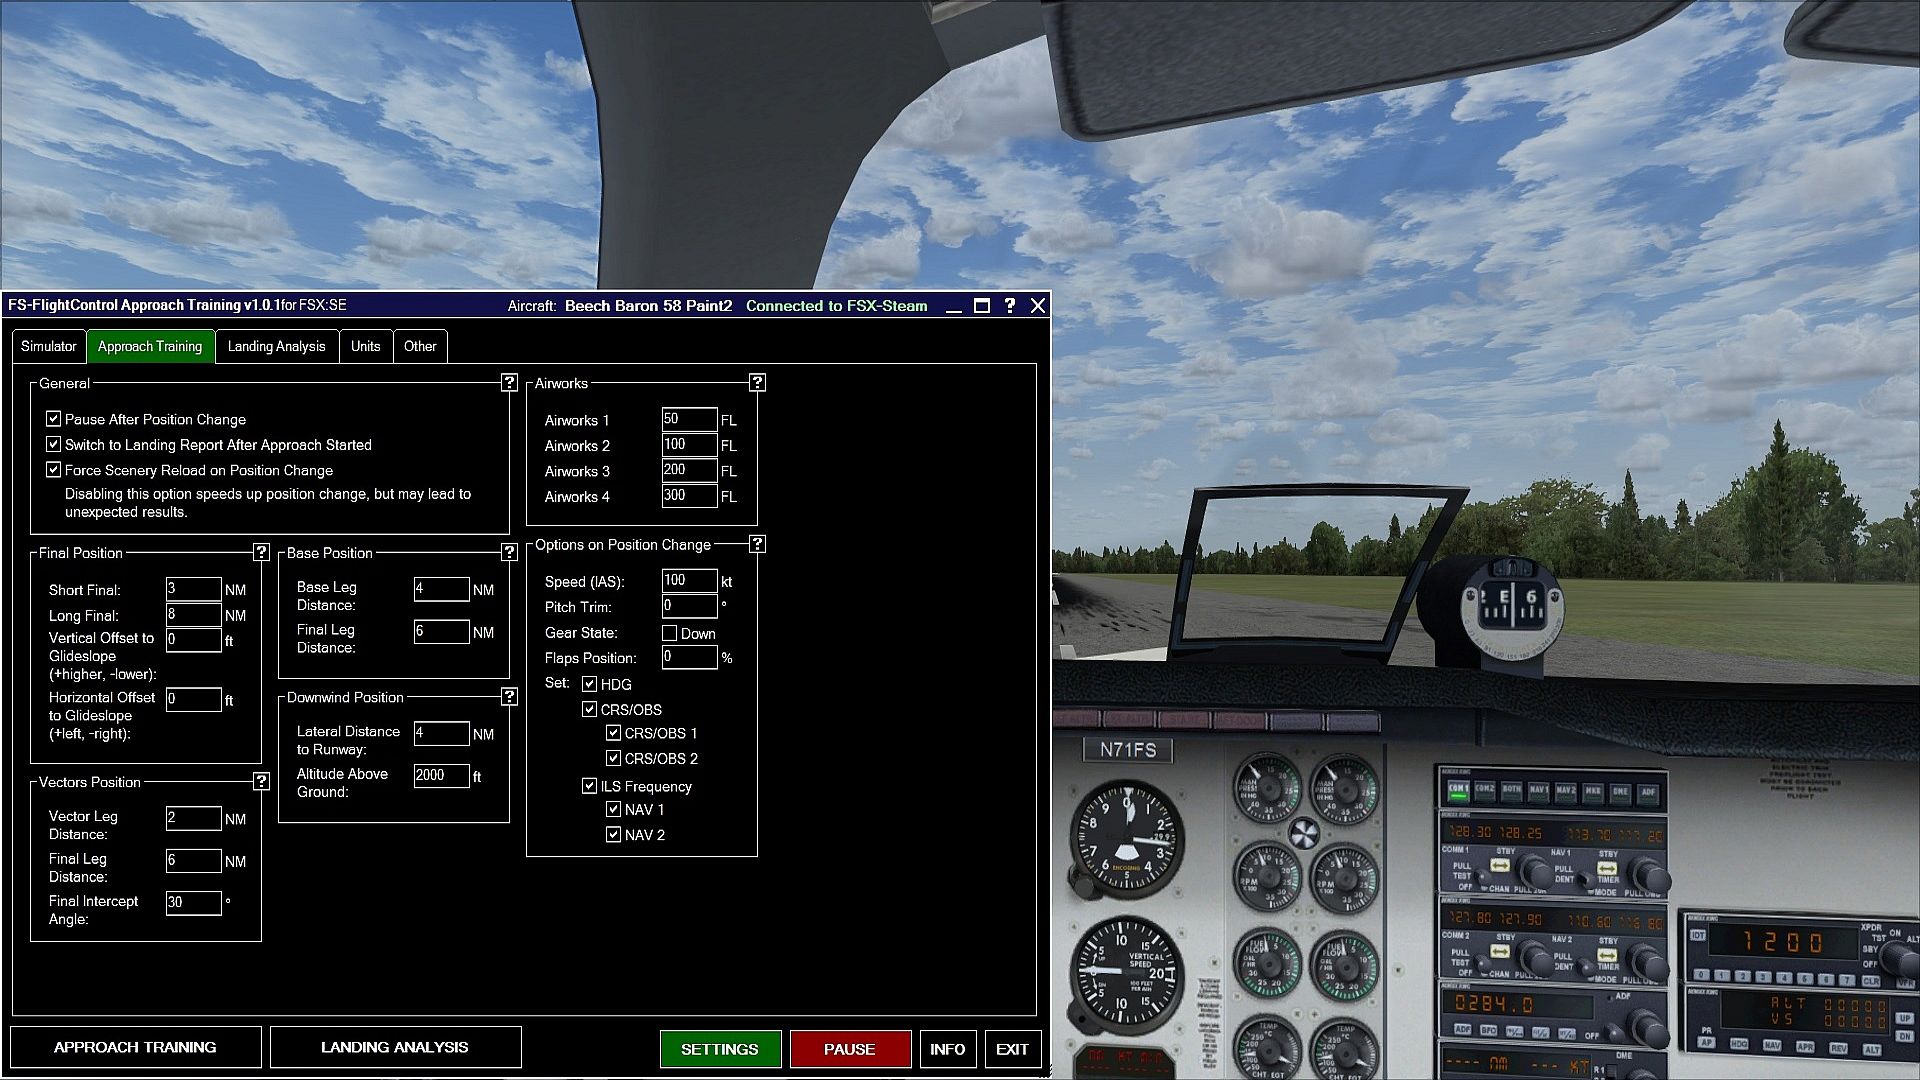Click the Speed (IAS) input field
The height and width of the screenshot is (1080, 1920).
[x=689, y=581]
